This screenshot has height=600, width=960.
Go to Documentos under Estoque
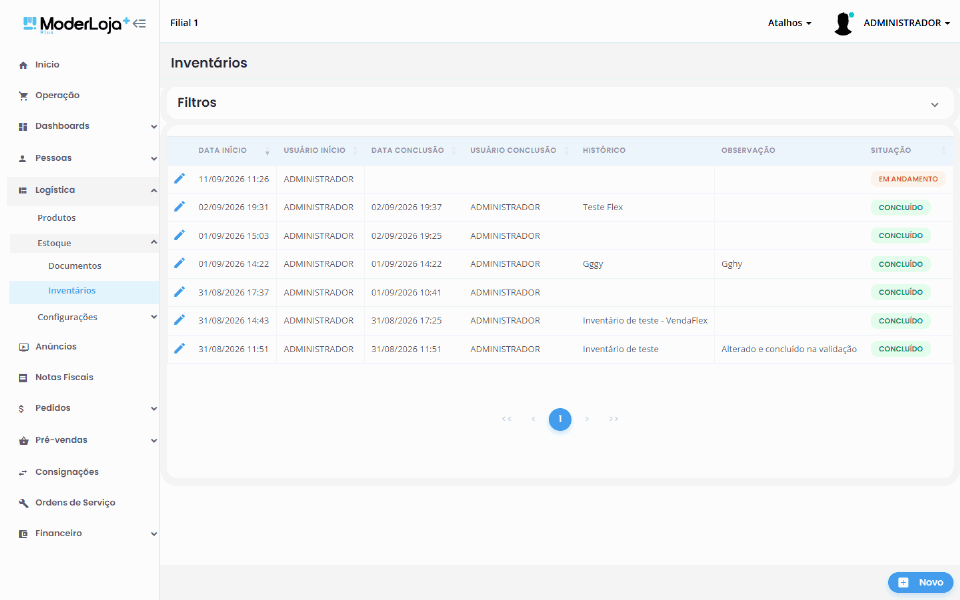point(75,266)
